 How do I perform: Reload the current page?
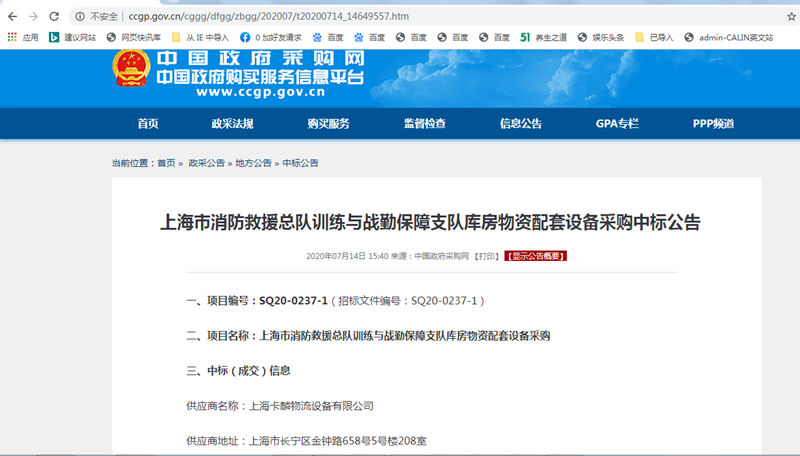(x=54, y=16)
